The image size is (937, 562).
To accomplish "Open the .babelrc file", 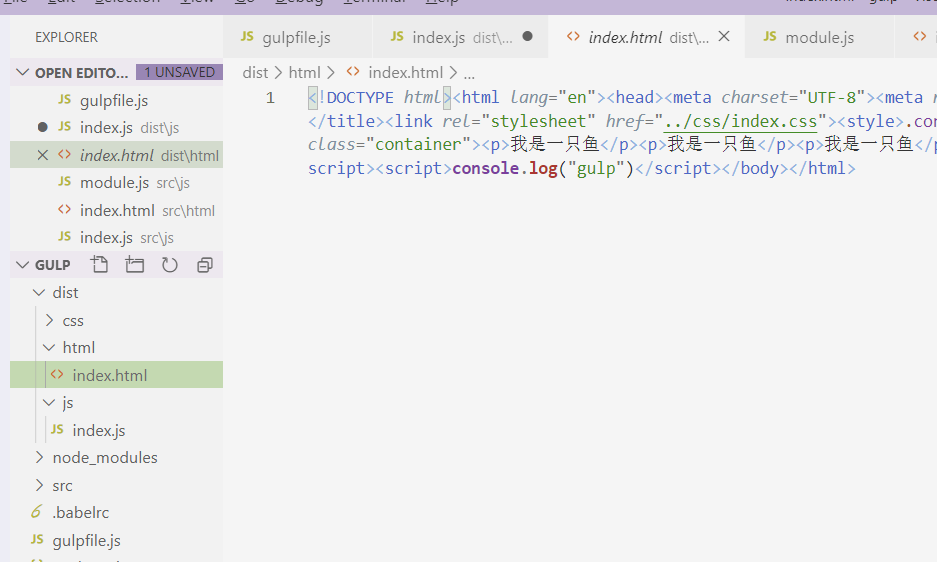I will [x=117, y=512].
